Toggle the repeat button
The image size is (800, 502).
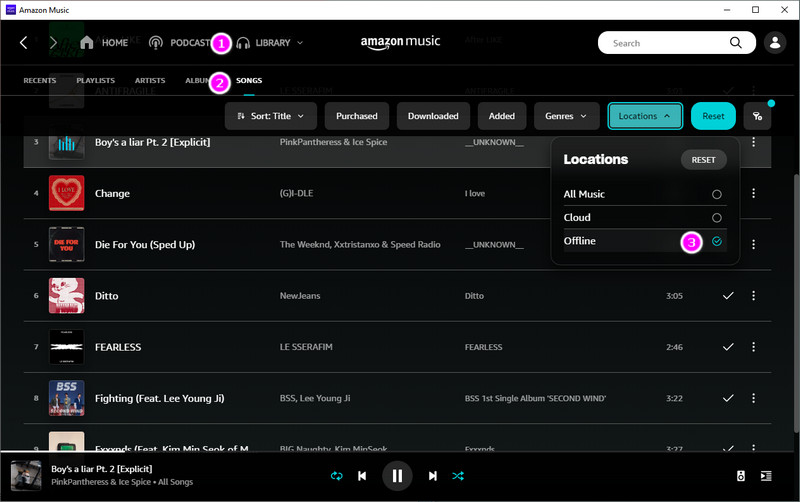coord(337,476)
